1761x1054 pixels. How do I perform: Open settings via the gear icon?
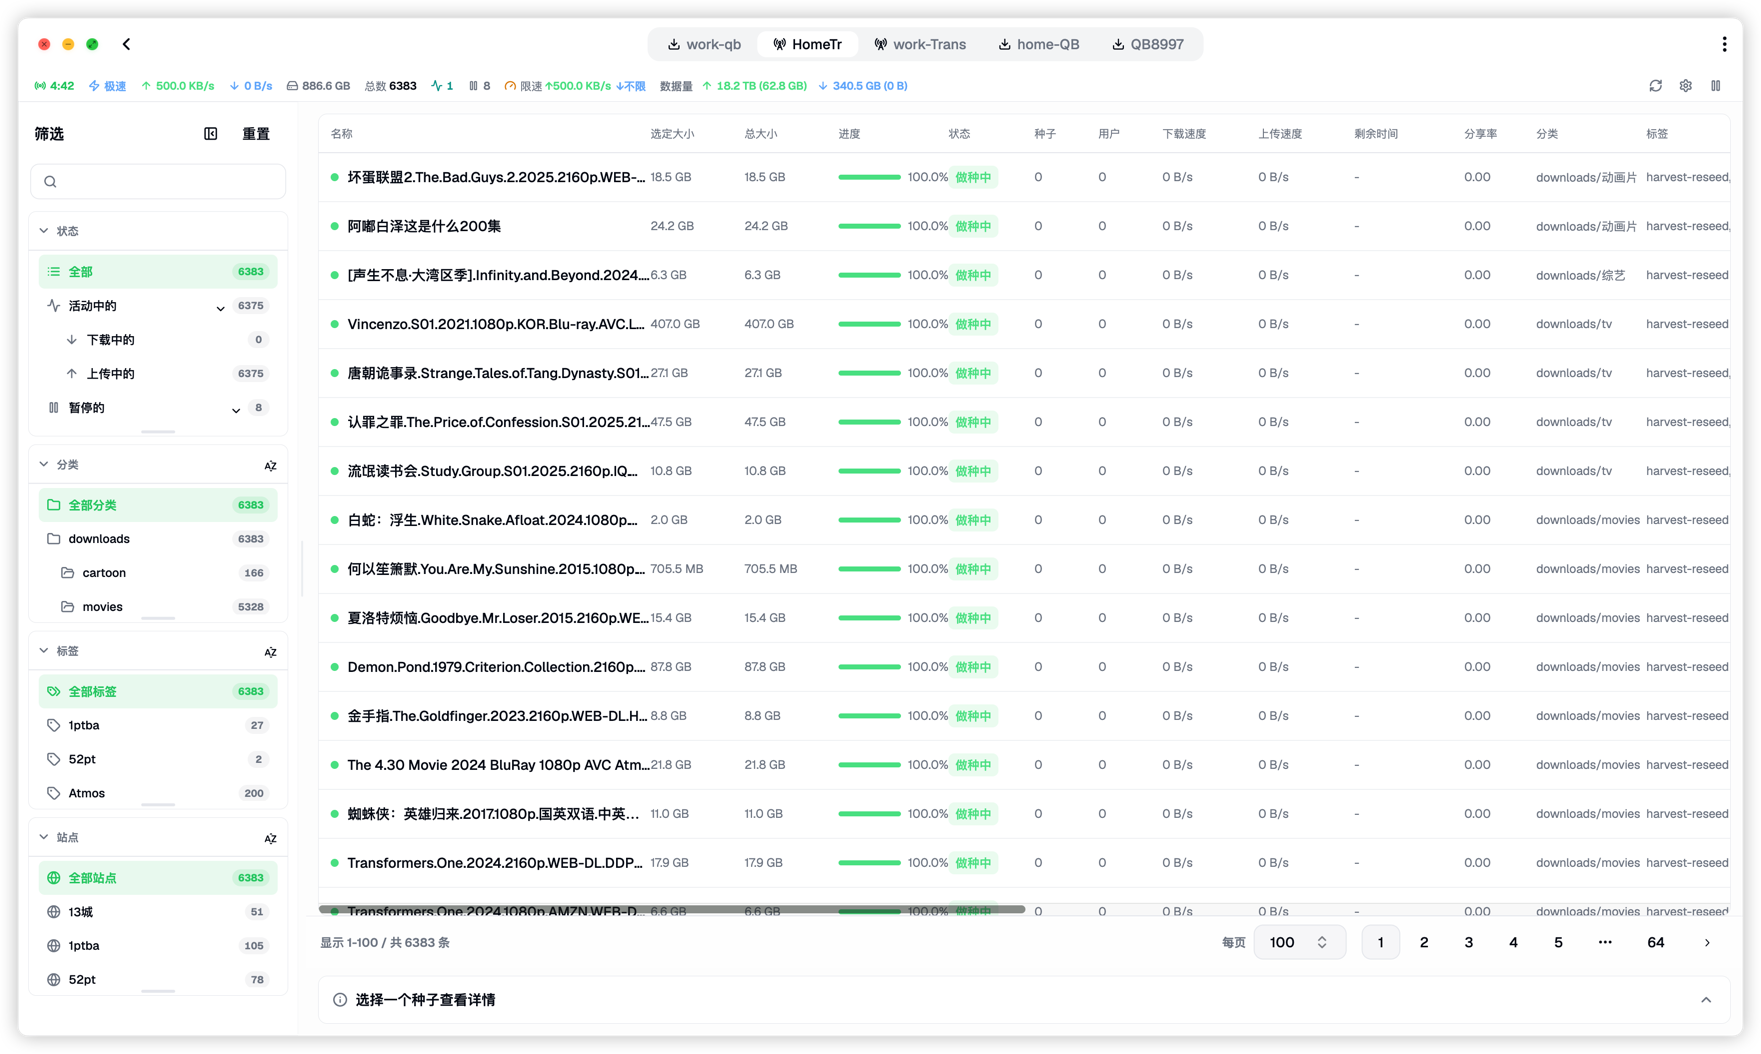[1686, 86]
